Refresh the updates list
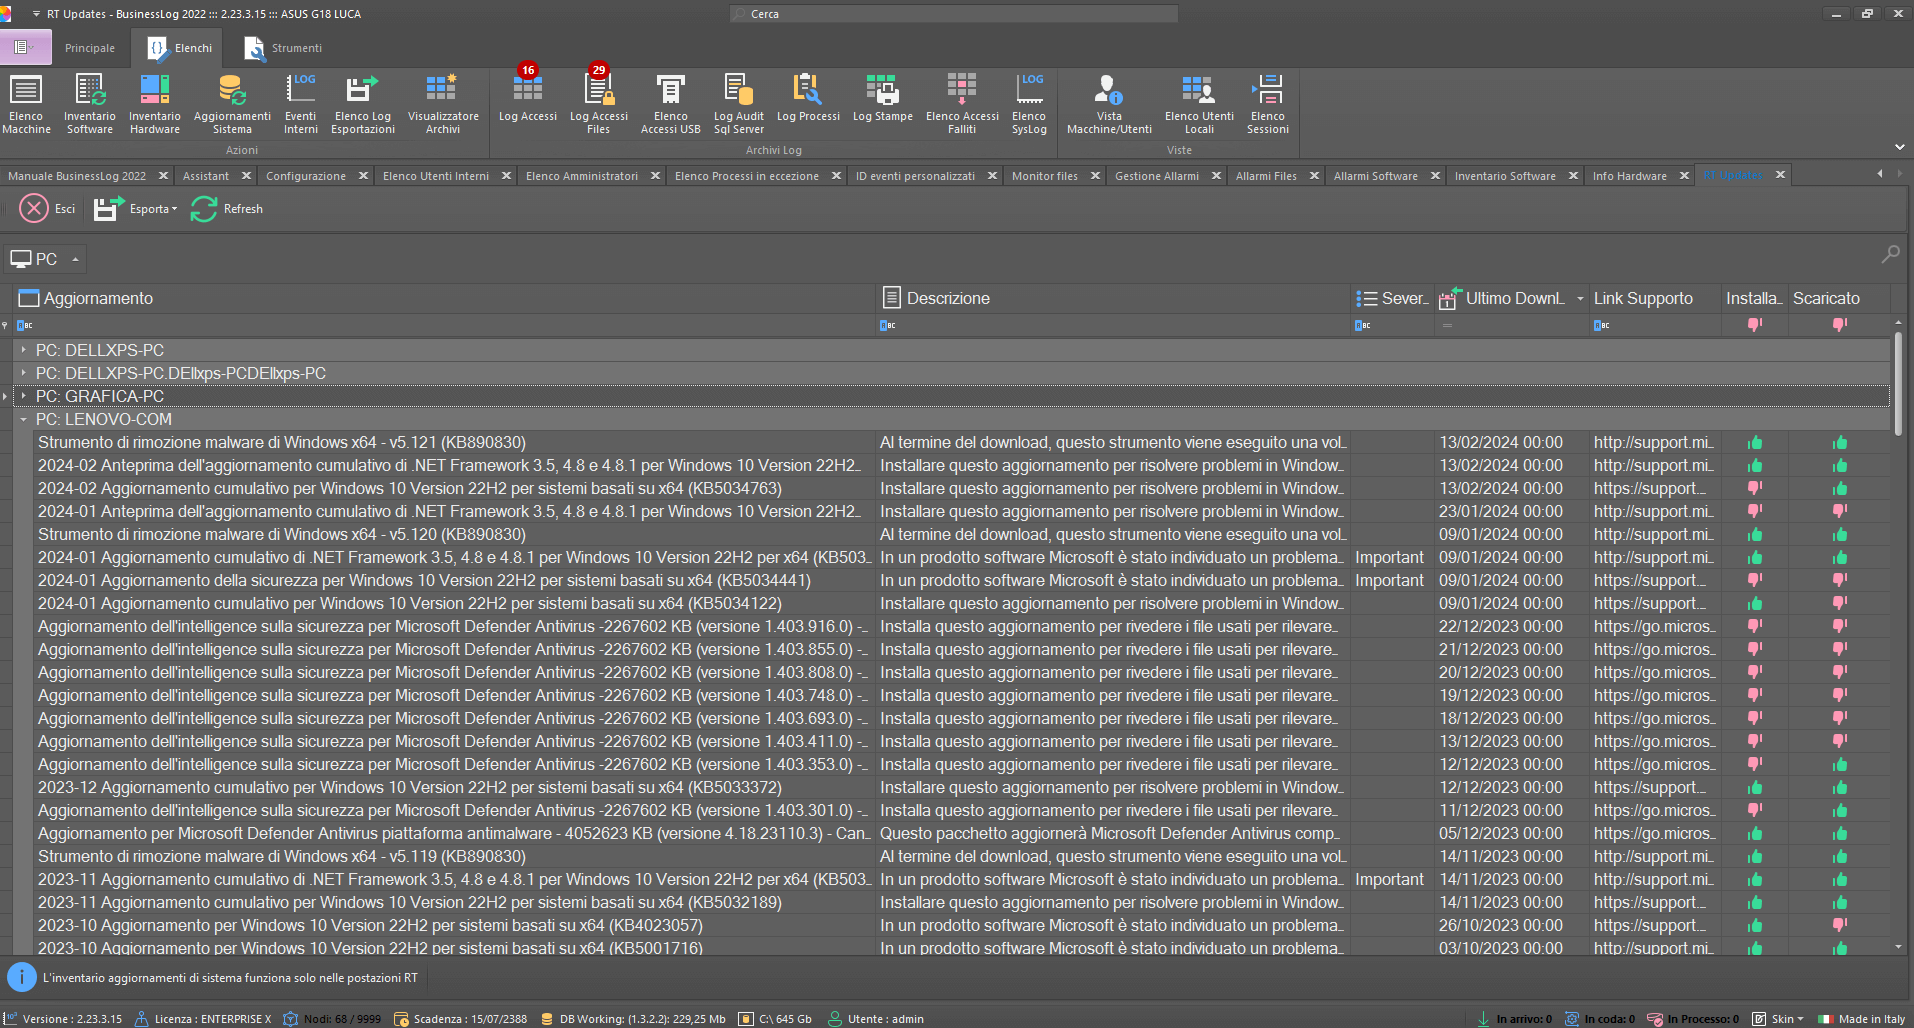Image resolution: width=1914 pixels, height=1028 pixels. (227, 209)
